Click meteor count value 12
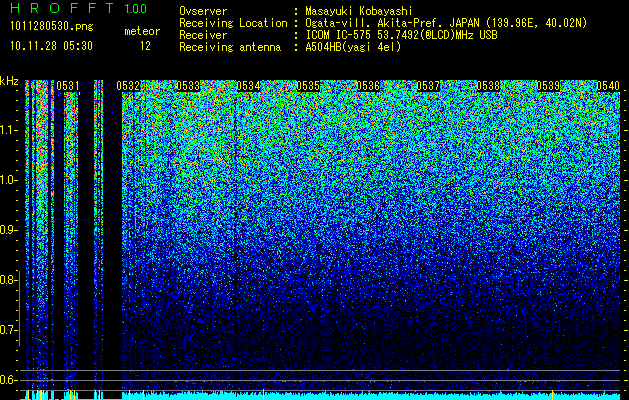 coord(145,46)
